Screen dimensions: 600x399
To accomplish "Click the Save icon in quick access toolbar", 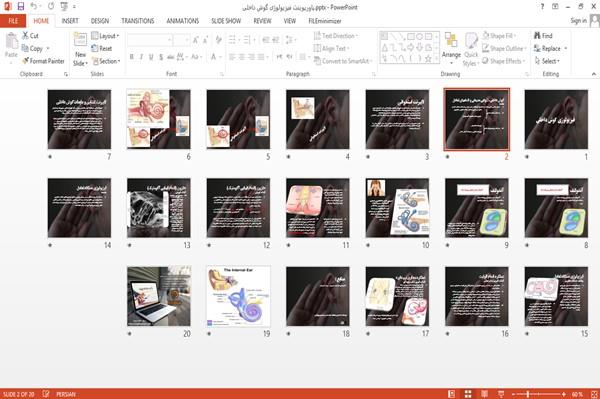I will pos(21,6).
